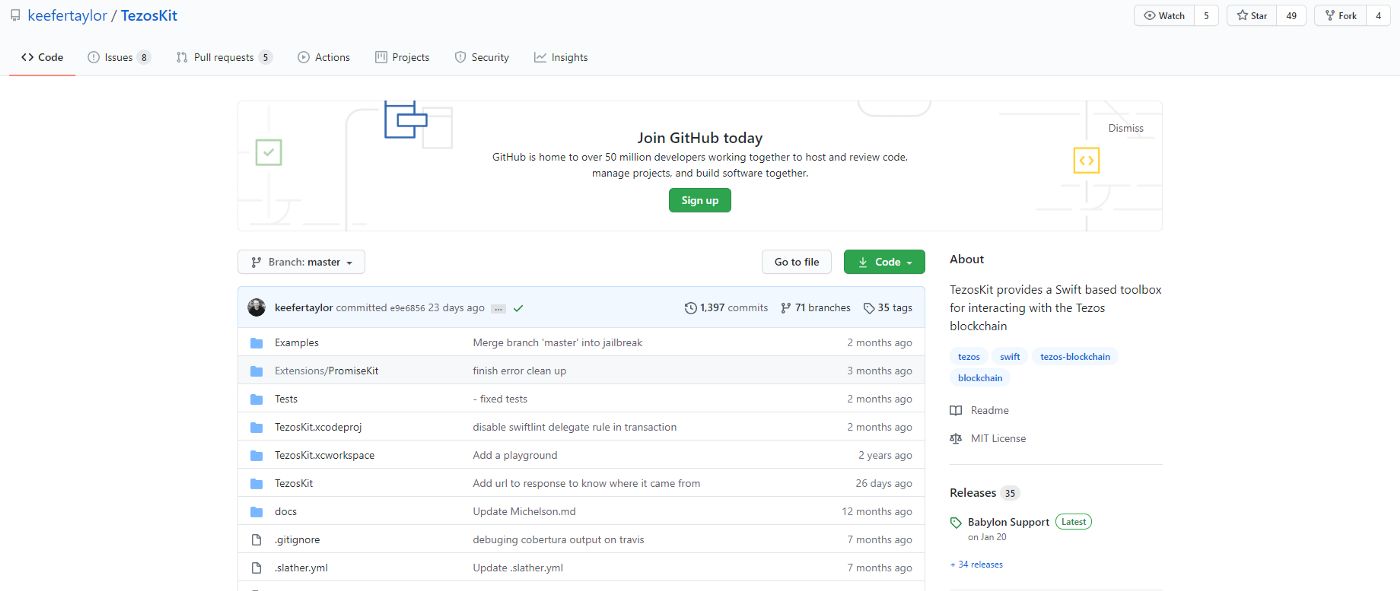Select the swift topic tag

tap(1010, 356)
